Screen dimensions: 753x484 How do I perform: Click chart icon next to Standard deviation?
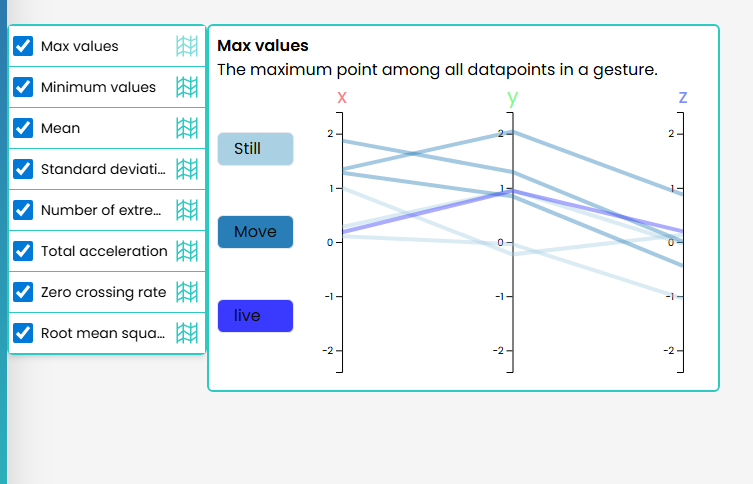[186, 169]
